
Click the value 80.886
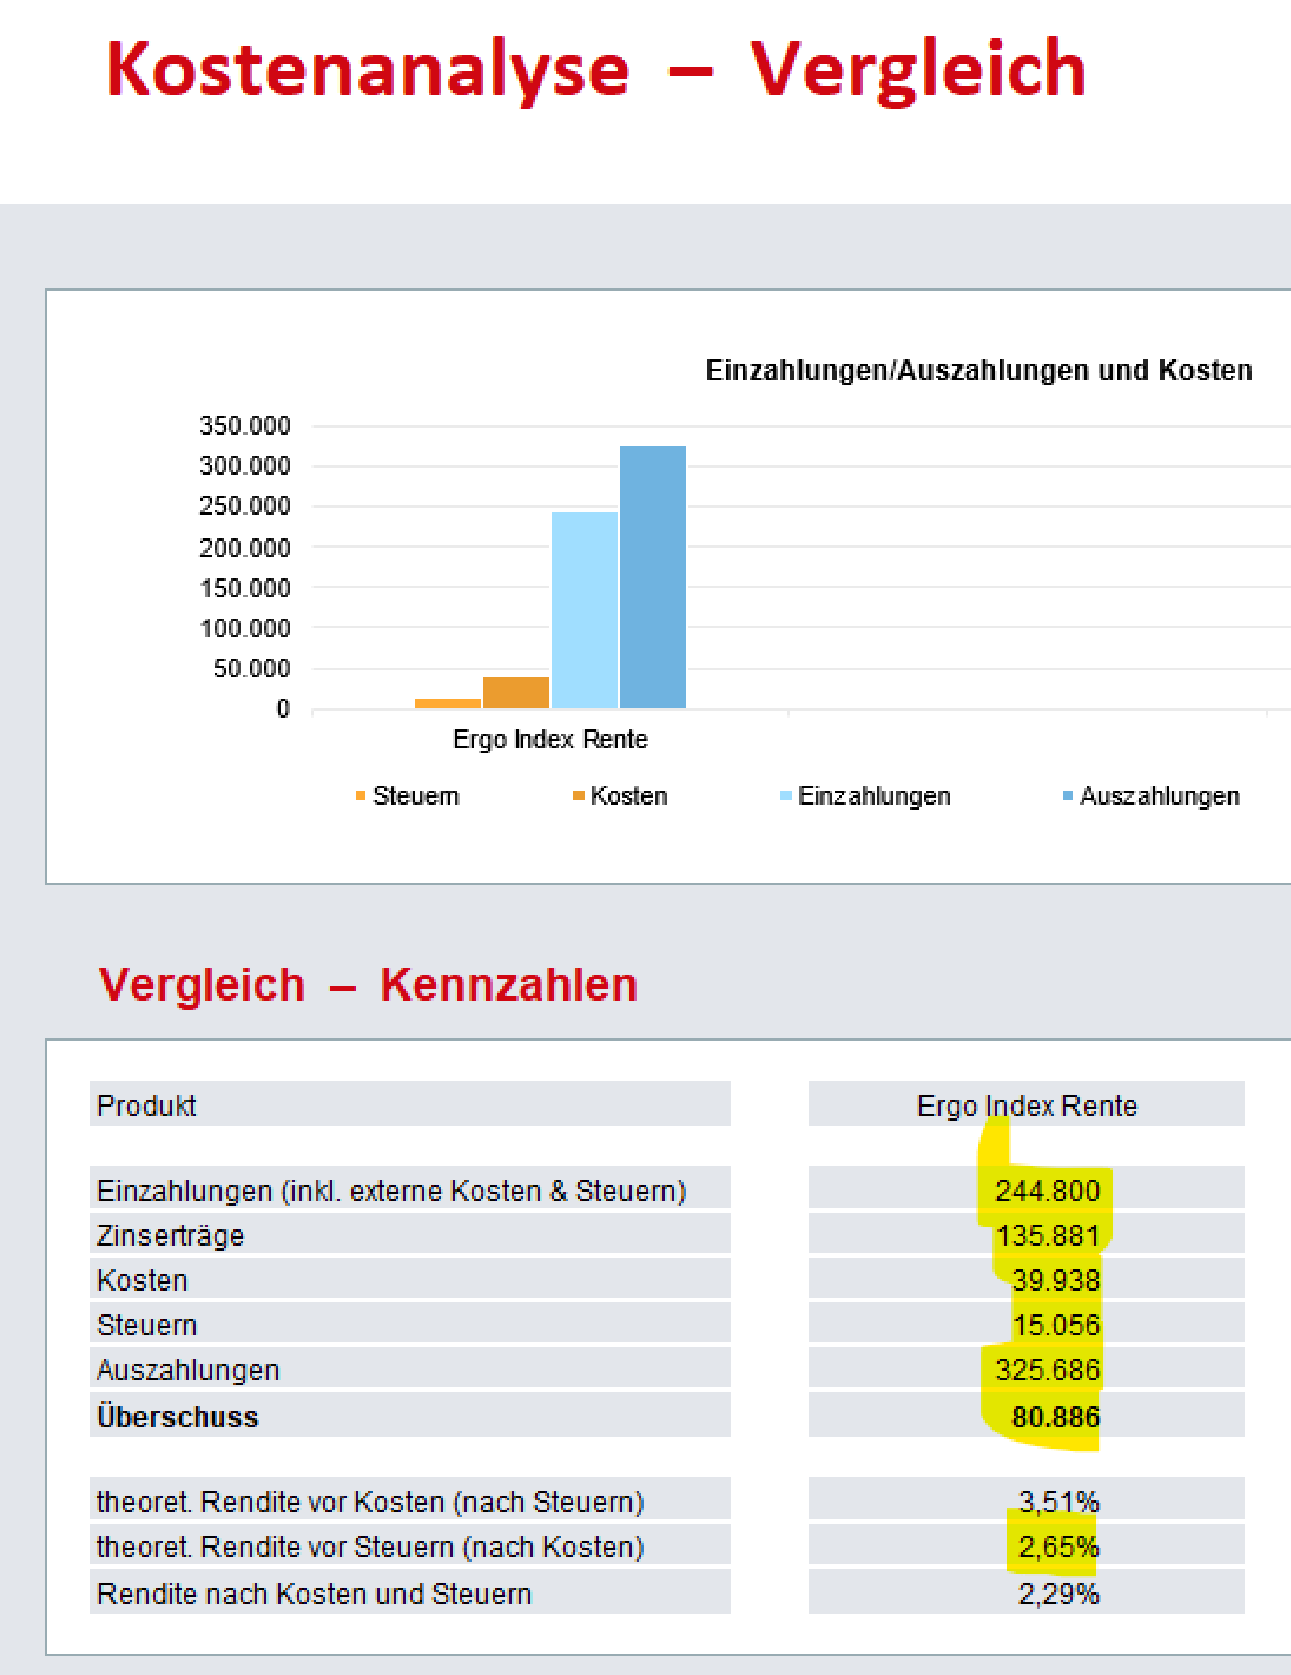(1056, 1416)
